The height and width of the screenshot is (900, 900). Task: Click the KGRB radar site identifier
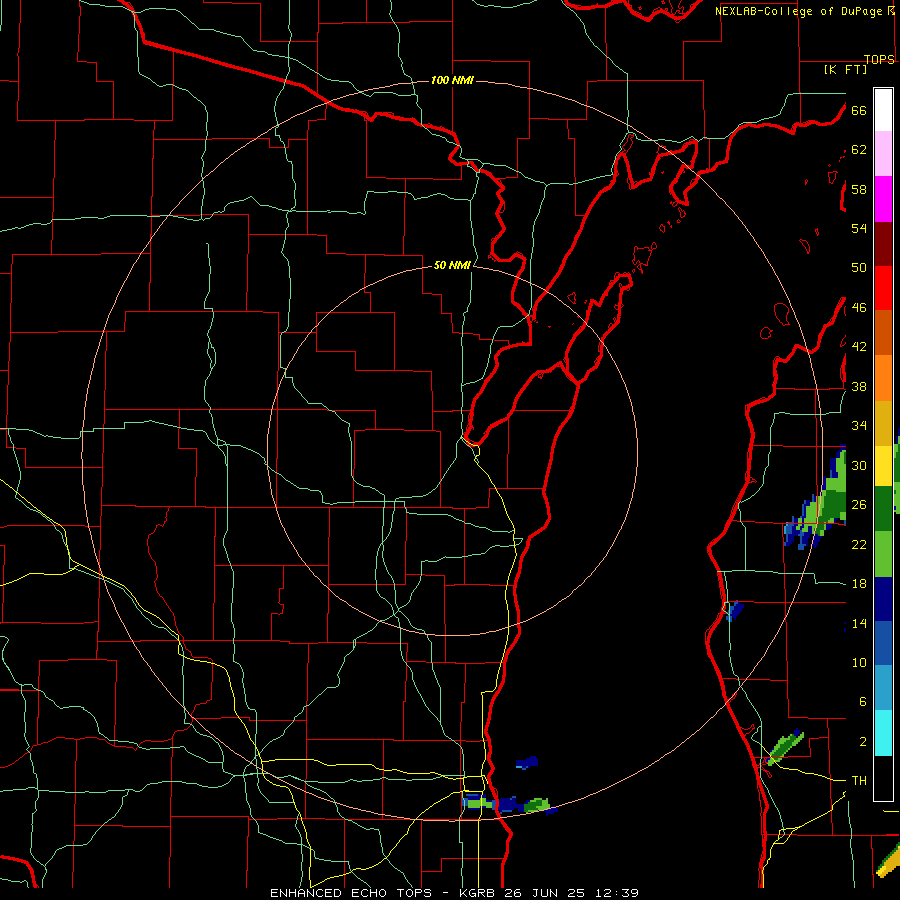[479, 893]
